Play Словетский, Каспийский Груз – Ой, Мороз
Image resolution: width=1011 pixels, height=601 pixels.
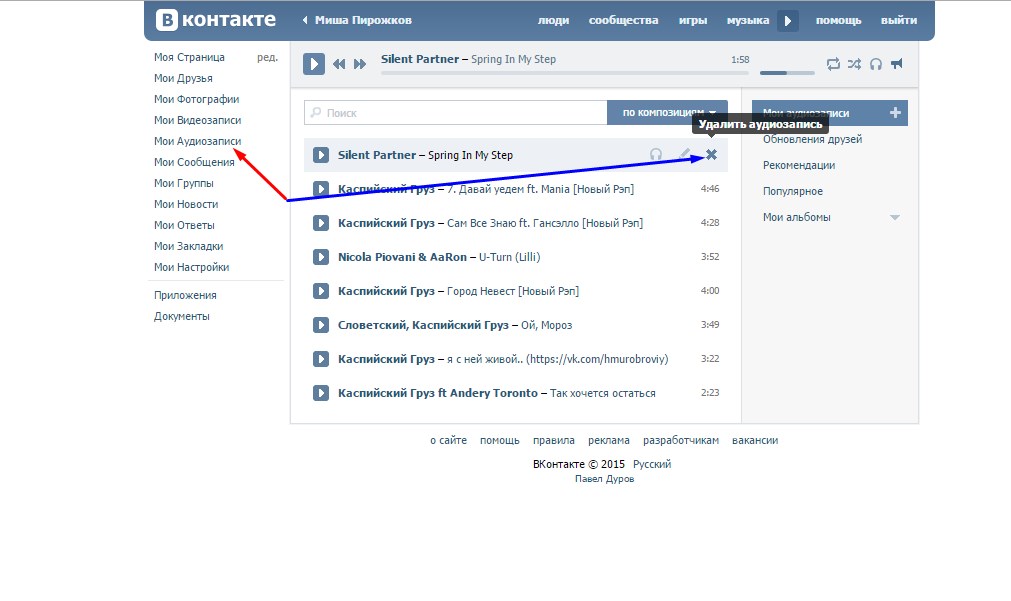pos(320,325)
